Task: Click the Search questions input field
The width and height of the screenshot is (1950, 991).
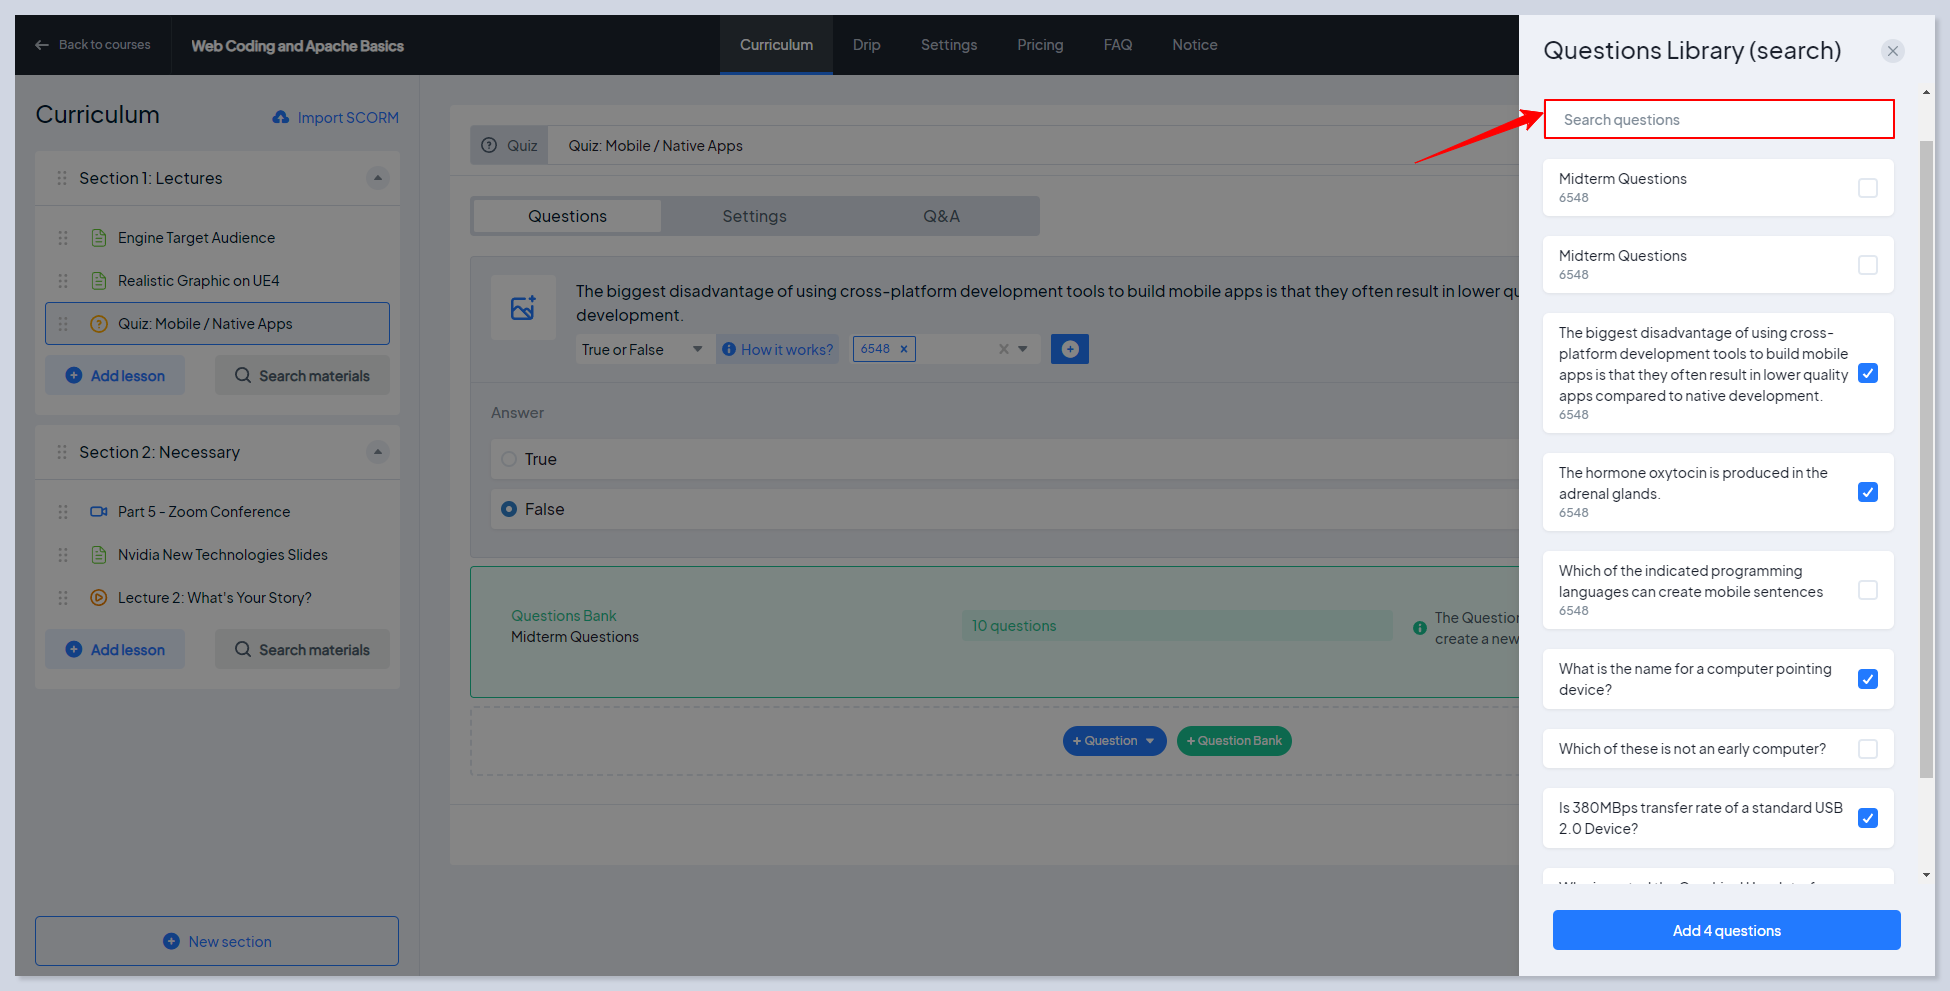Action: coord(1718,119)
